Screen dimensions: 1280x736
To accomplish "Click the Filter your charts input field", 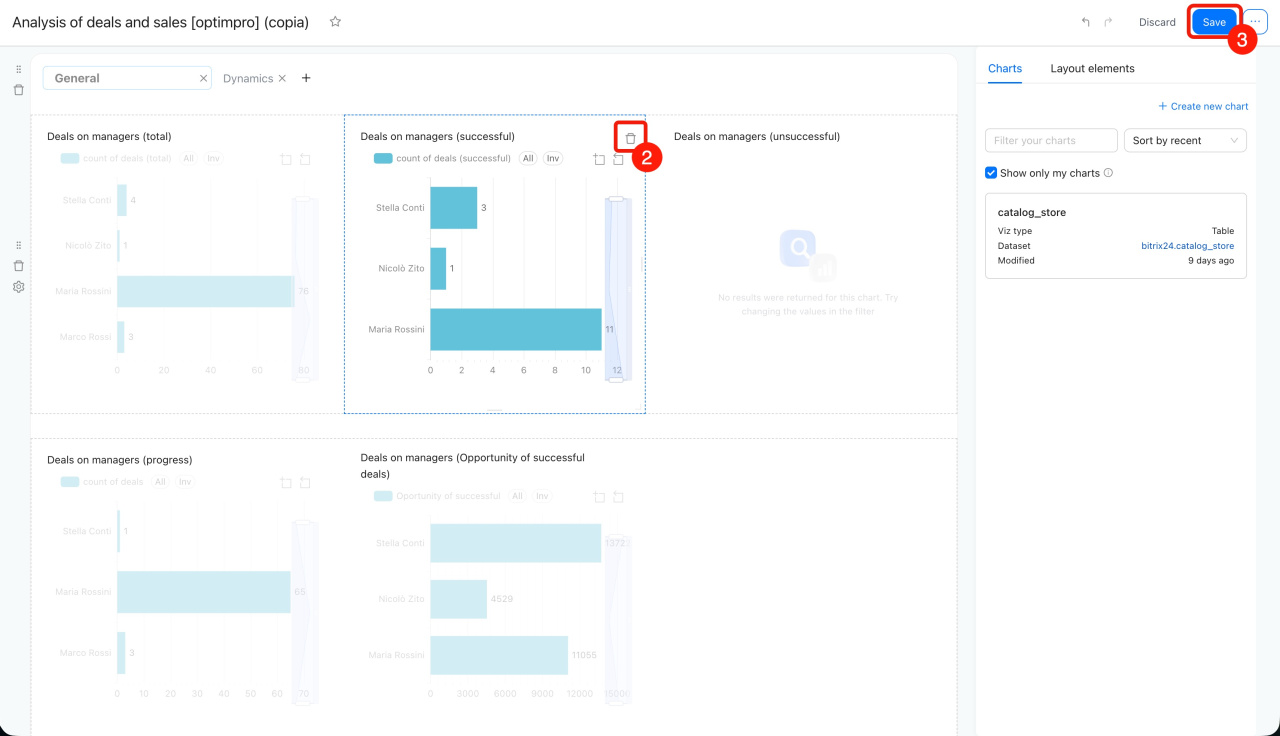I will click(1051, 141).
